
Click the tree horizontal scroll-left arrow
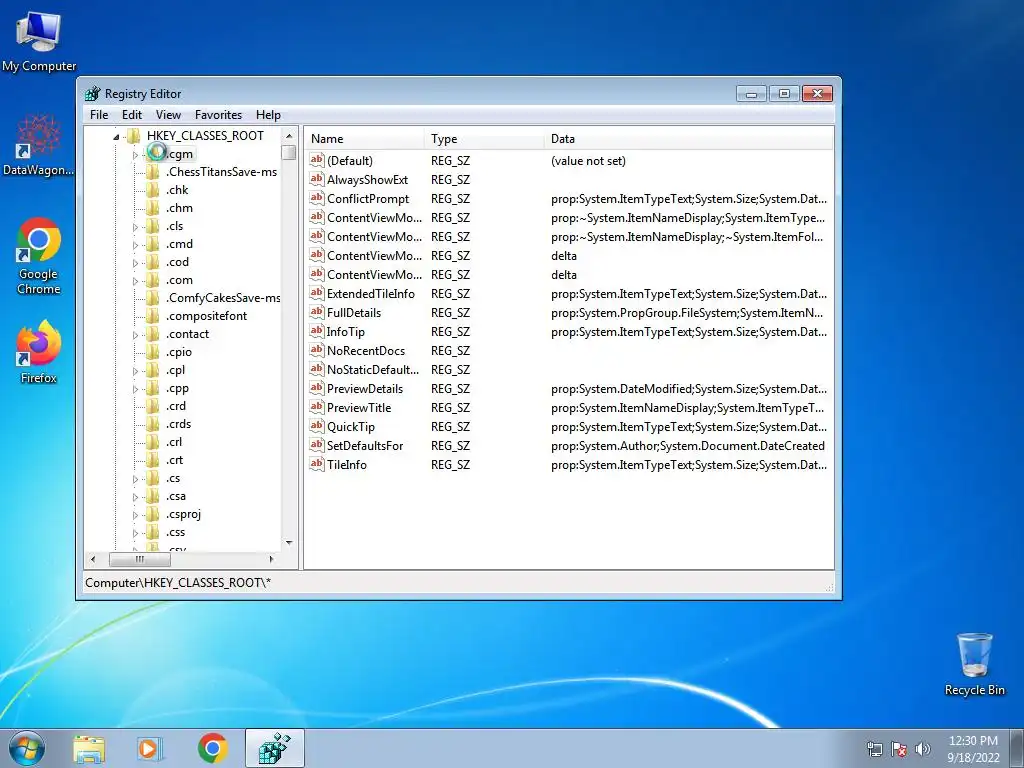[x=93, y=559]
